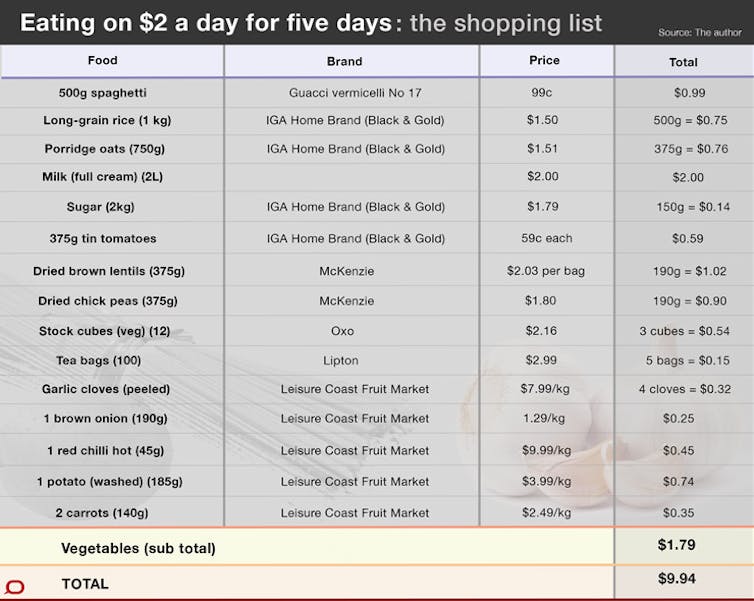Select the Lipton brand cell
The image size is (754, 601).
coord(340,361)
